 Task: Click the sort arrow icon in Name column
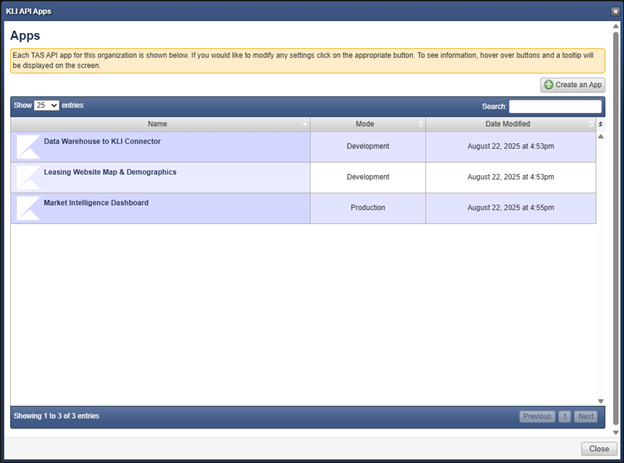pyautogui.click(x=305, y=125)
